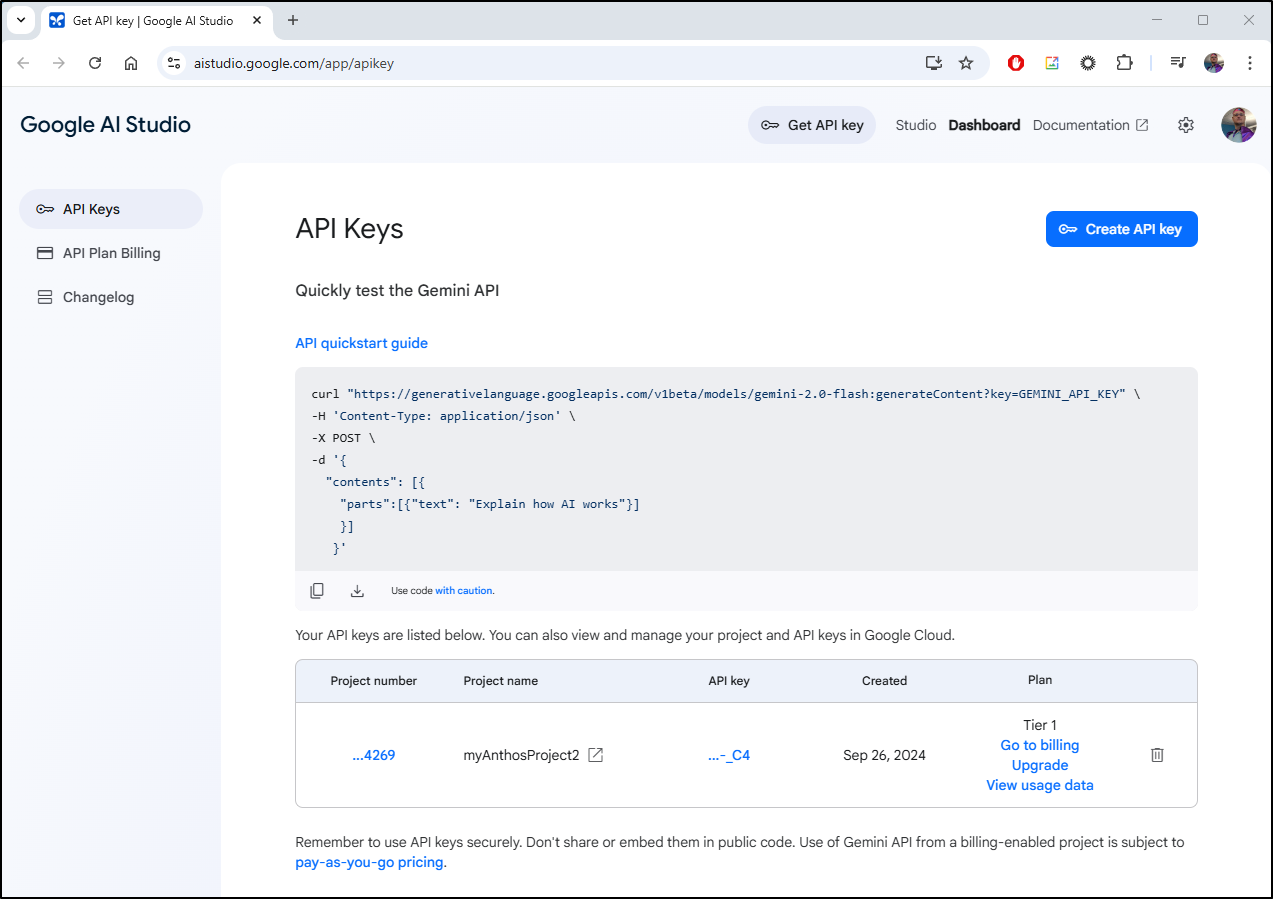Open the tab search dropdown
This screenshot has height=899, width=1273.
point(21,20)
